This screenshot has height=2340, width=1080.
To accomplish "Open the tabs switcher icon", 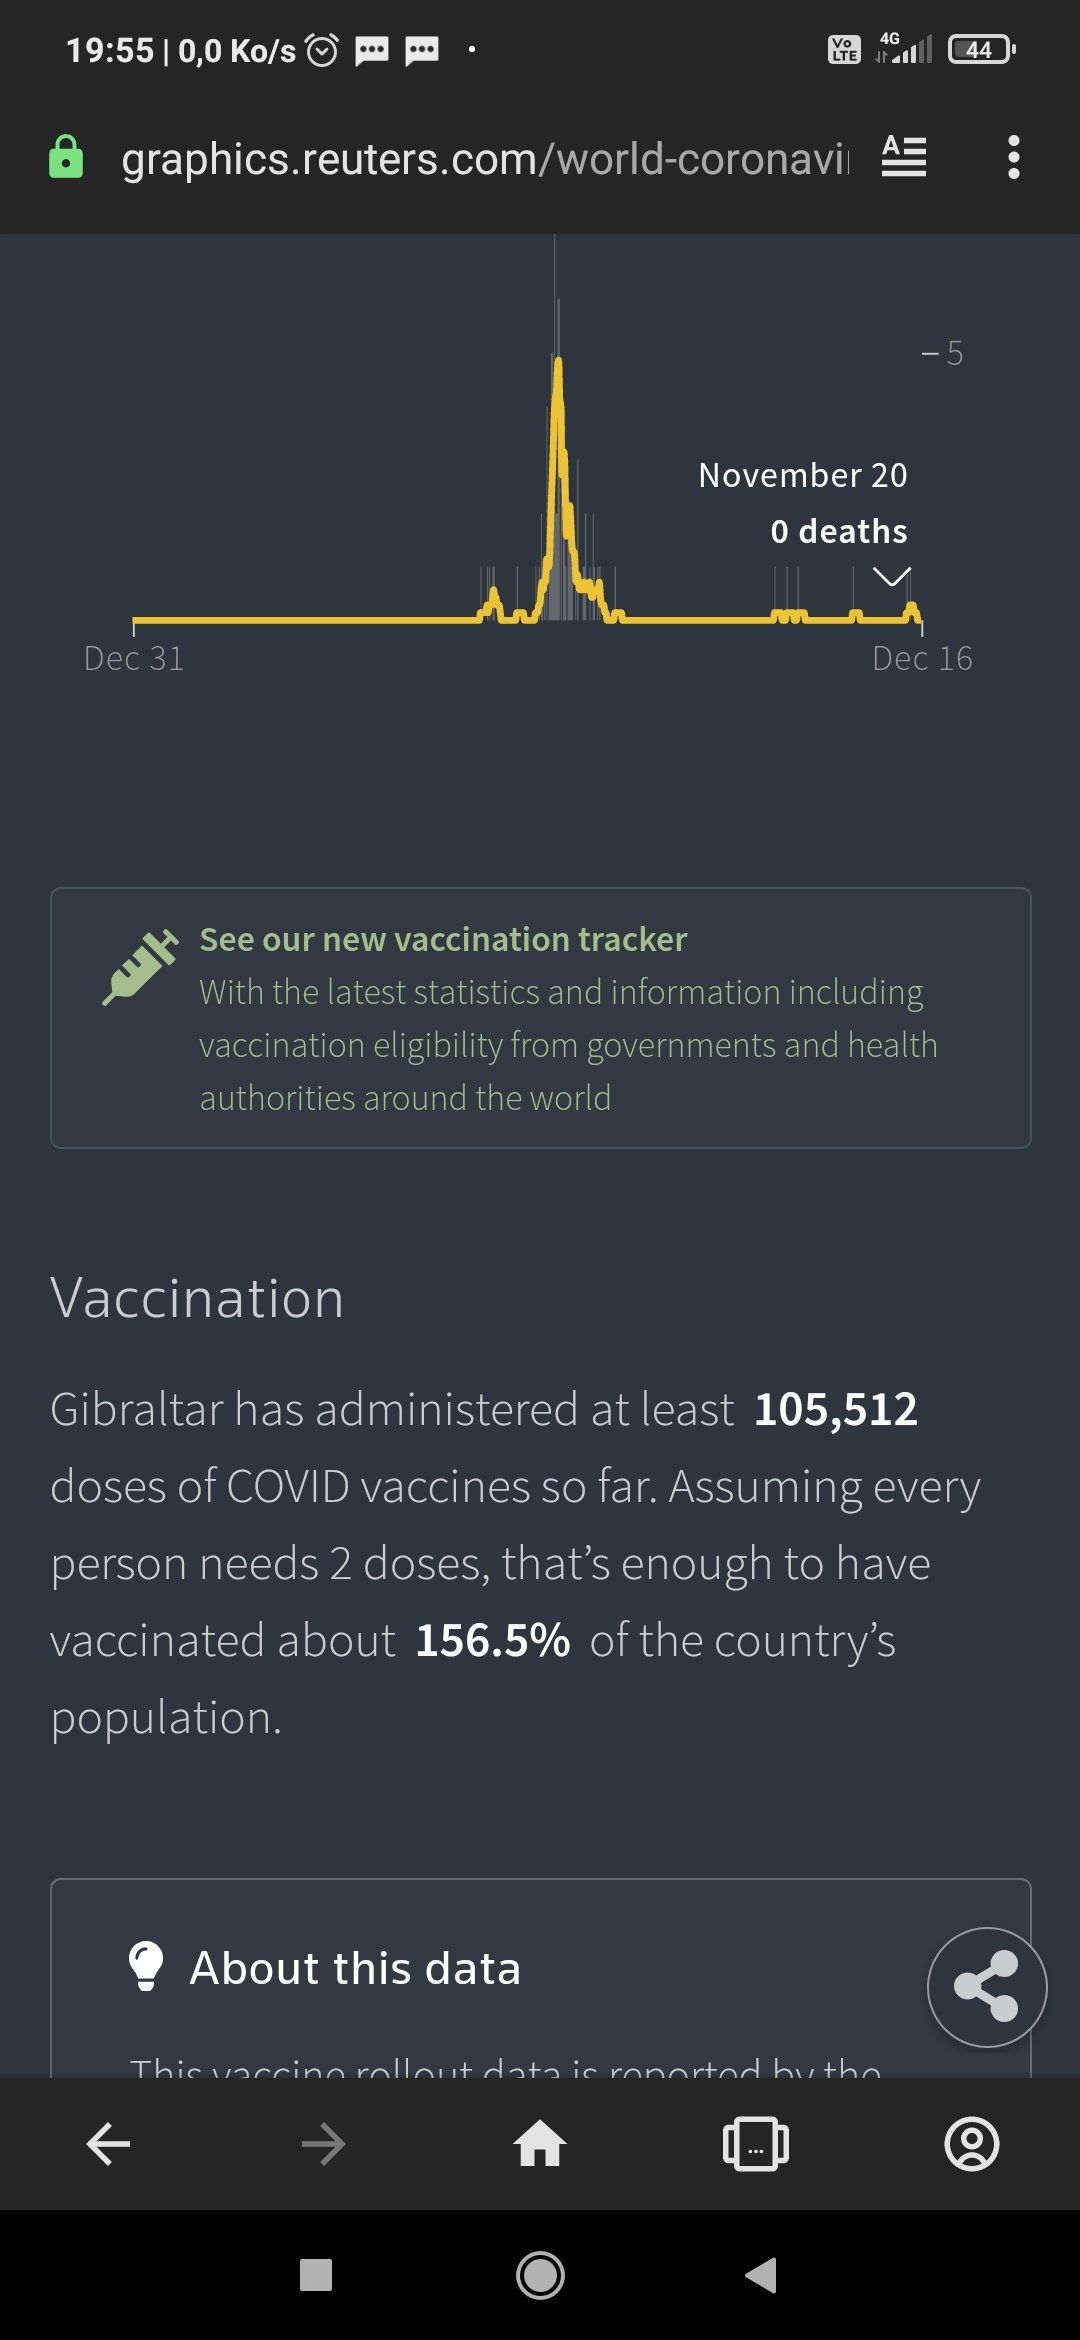I will (755, 2143).
